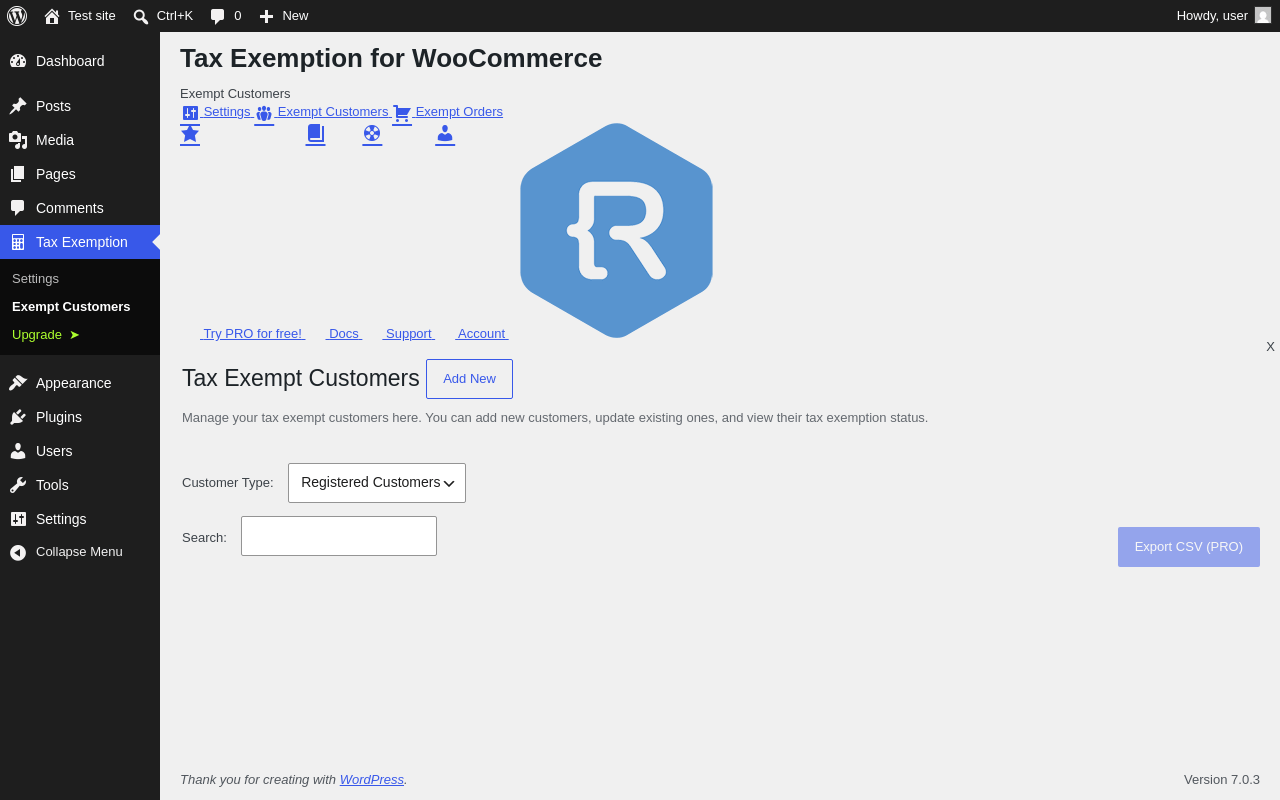Switch to the Exempt Customers plugin tab
The image size is (1280, 800).
(333, 112)
